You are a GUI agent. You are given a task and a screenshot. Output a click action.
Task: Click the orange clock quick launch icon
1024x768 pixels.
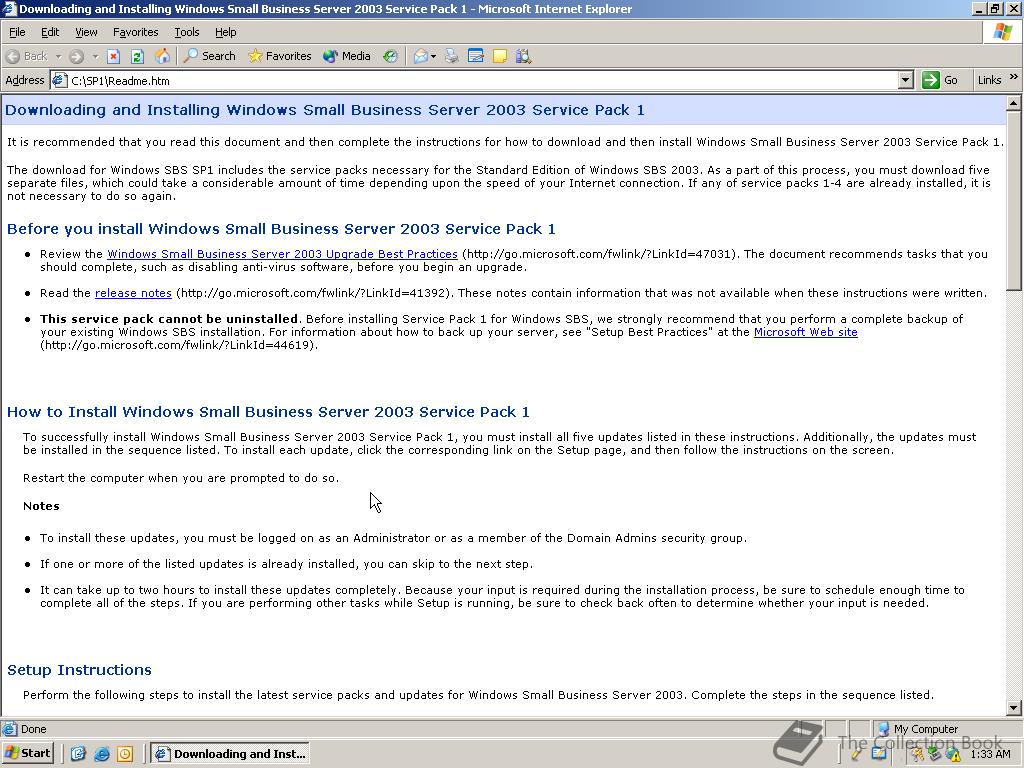125,754
